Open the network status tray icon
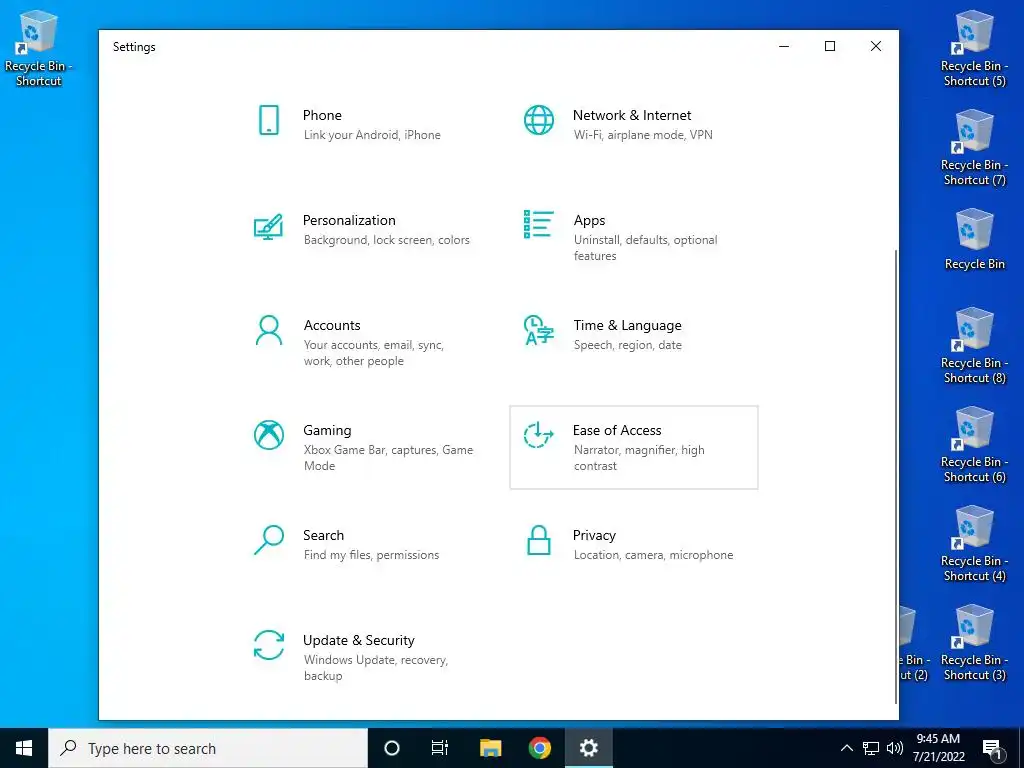 point(871,748)
